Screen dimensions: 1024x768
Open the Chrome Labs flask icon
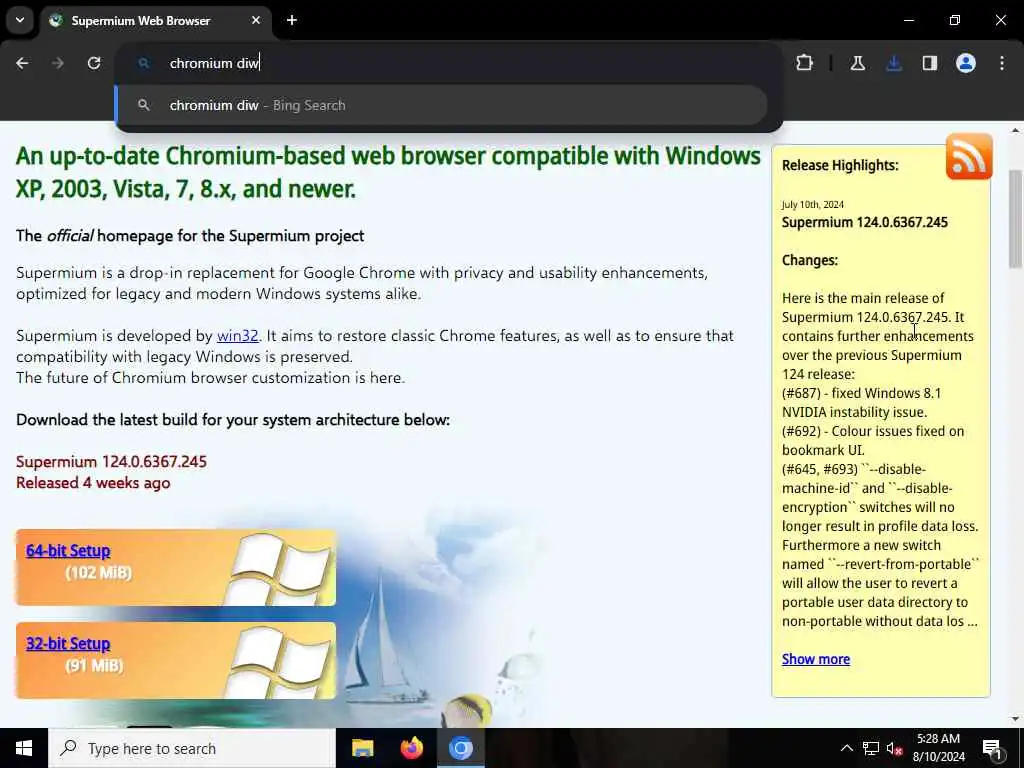coord(858,63)
